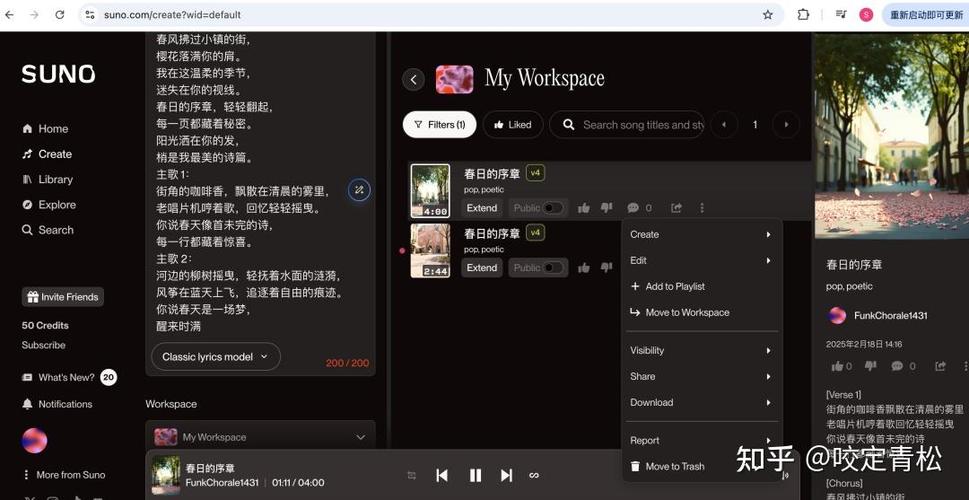
Task: Dislike the 2:44 song with thumbs down
Action: pyautogui.click(x=607, y=268)
